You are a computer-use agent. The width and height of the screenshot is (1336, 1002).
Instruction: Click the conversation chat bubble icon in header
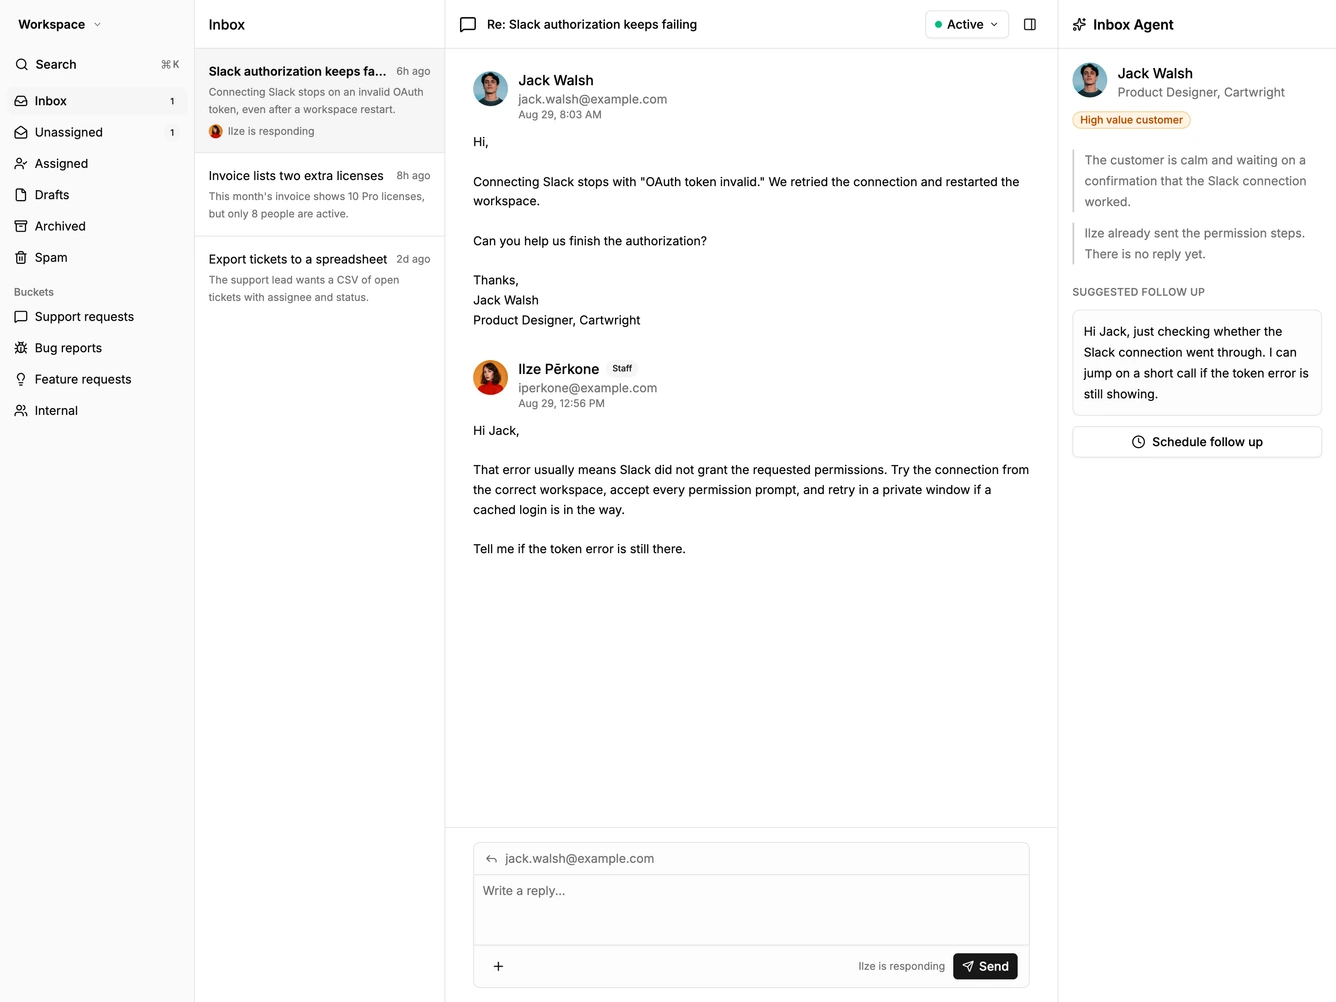click(x=467, y=24)
